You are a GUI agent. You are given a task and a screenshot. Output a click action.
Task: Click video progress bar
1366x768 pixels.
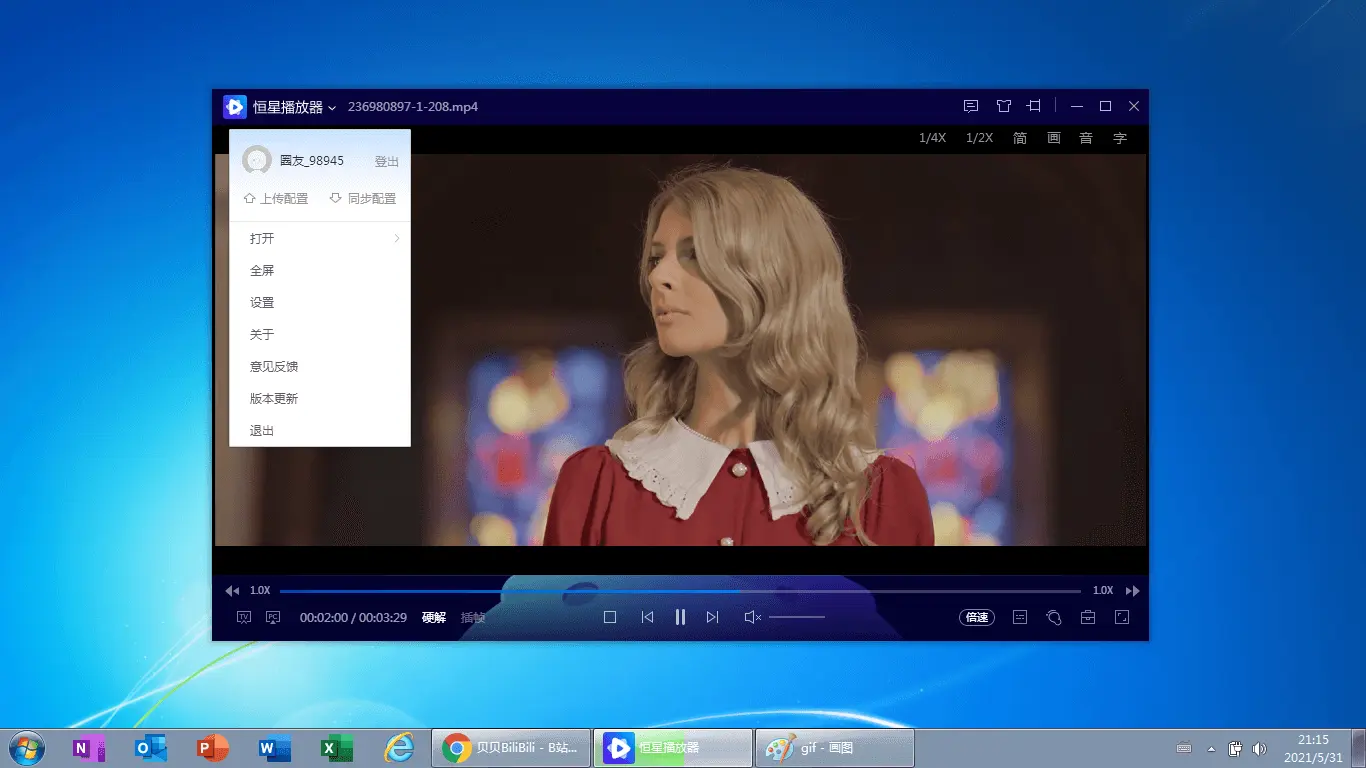tap(680, 591)
